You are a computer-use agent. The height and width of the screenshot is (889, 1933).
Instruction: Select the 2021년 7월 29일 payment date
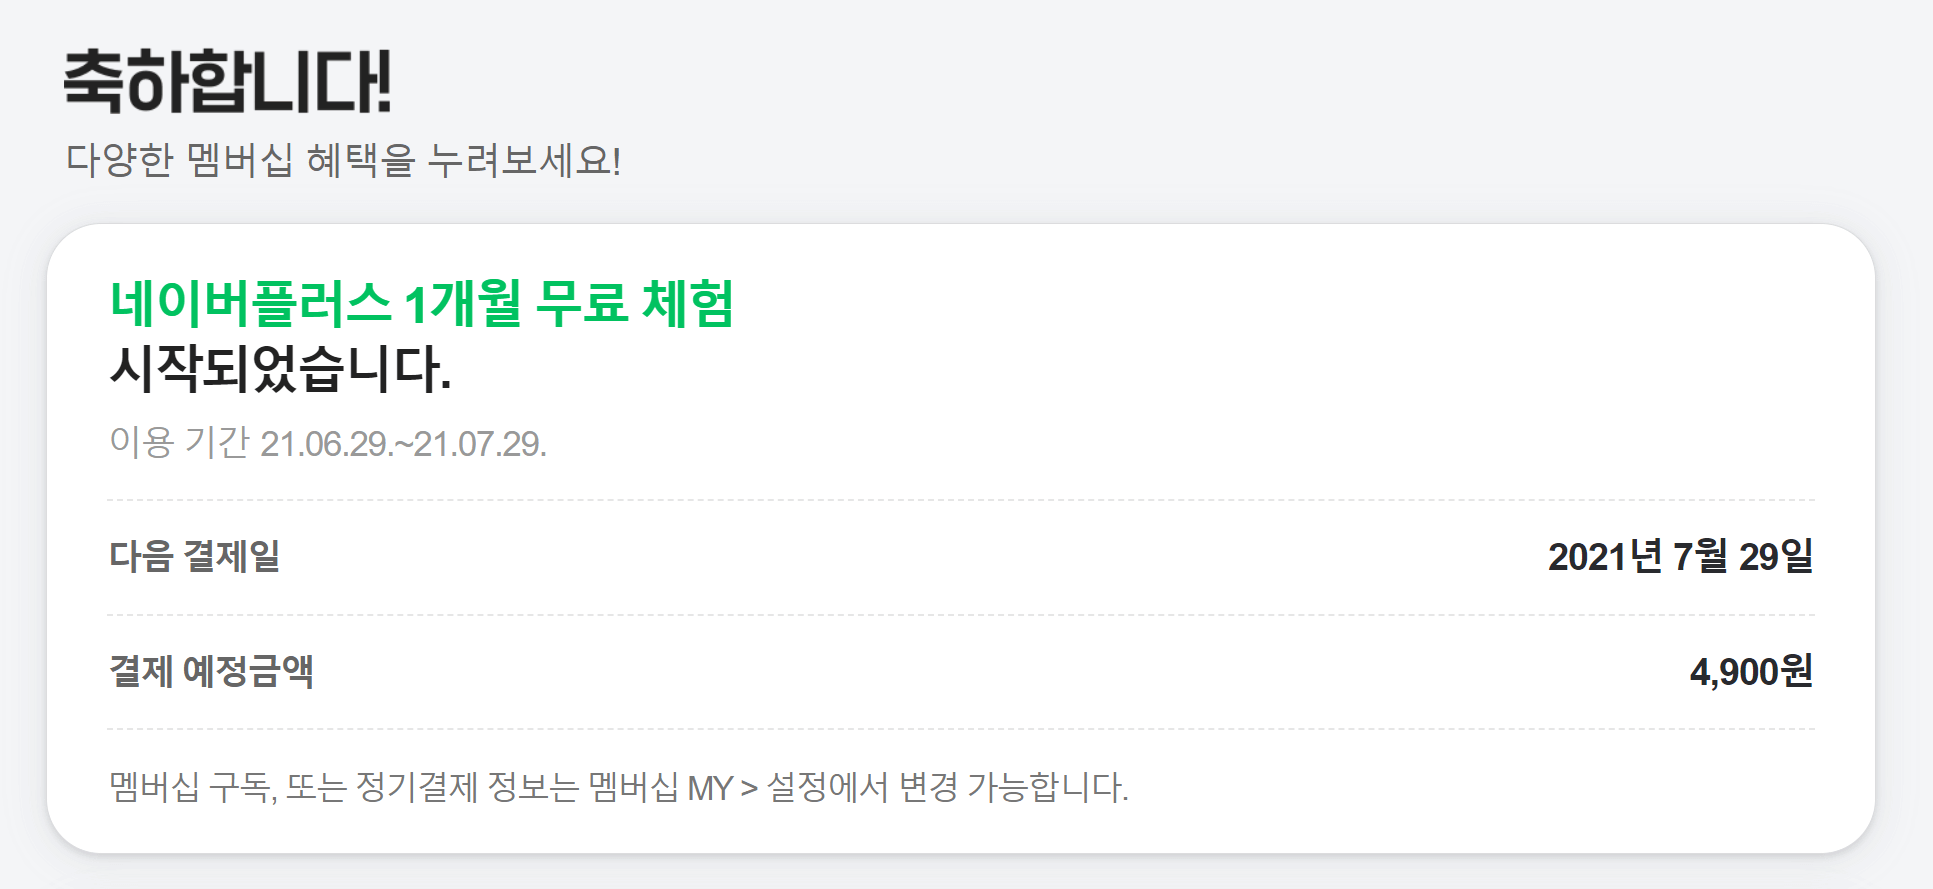coord(1680,556)
